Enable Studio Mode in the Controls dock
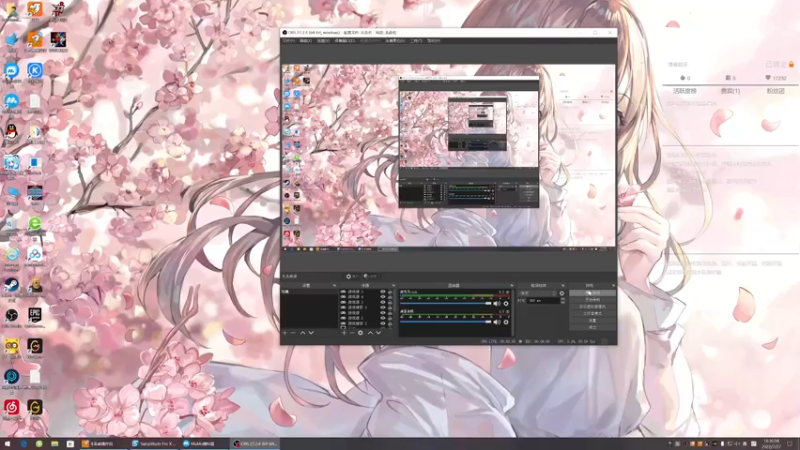 pos(592,313)
